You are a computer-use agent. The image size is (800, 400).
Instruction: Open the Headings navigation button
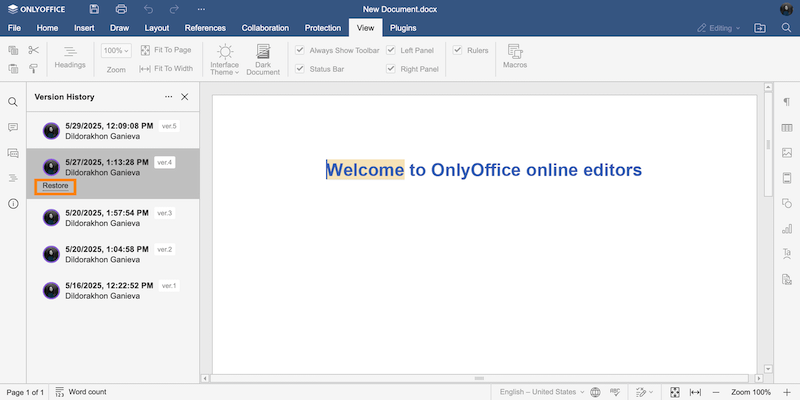pos(70,57)
